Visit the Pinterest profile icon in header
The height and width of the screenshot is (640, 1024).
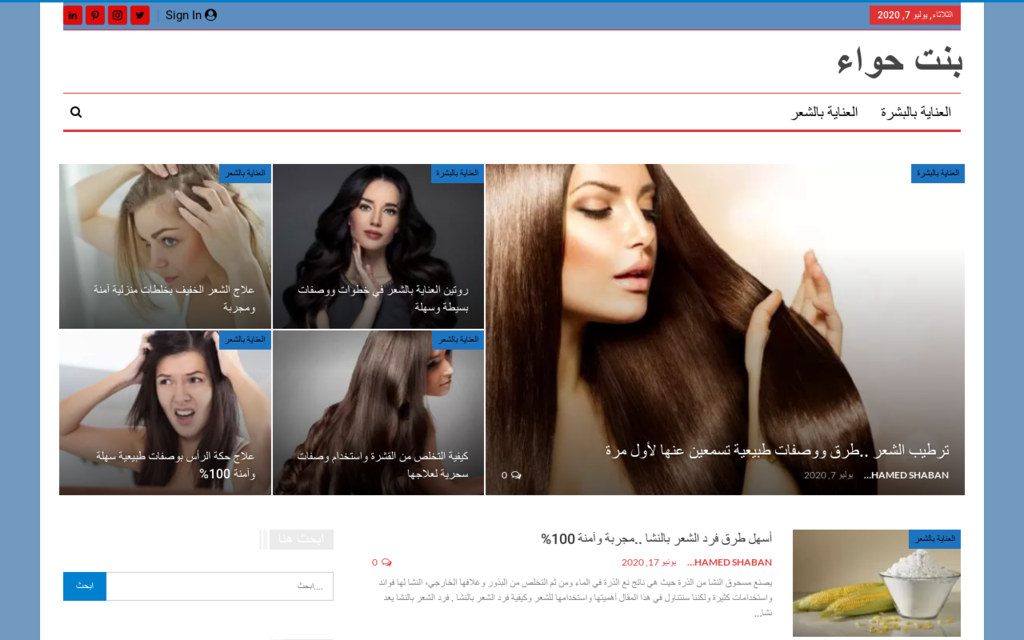tap(95, 14)
